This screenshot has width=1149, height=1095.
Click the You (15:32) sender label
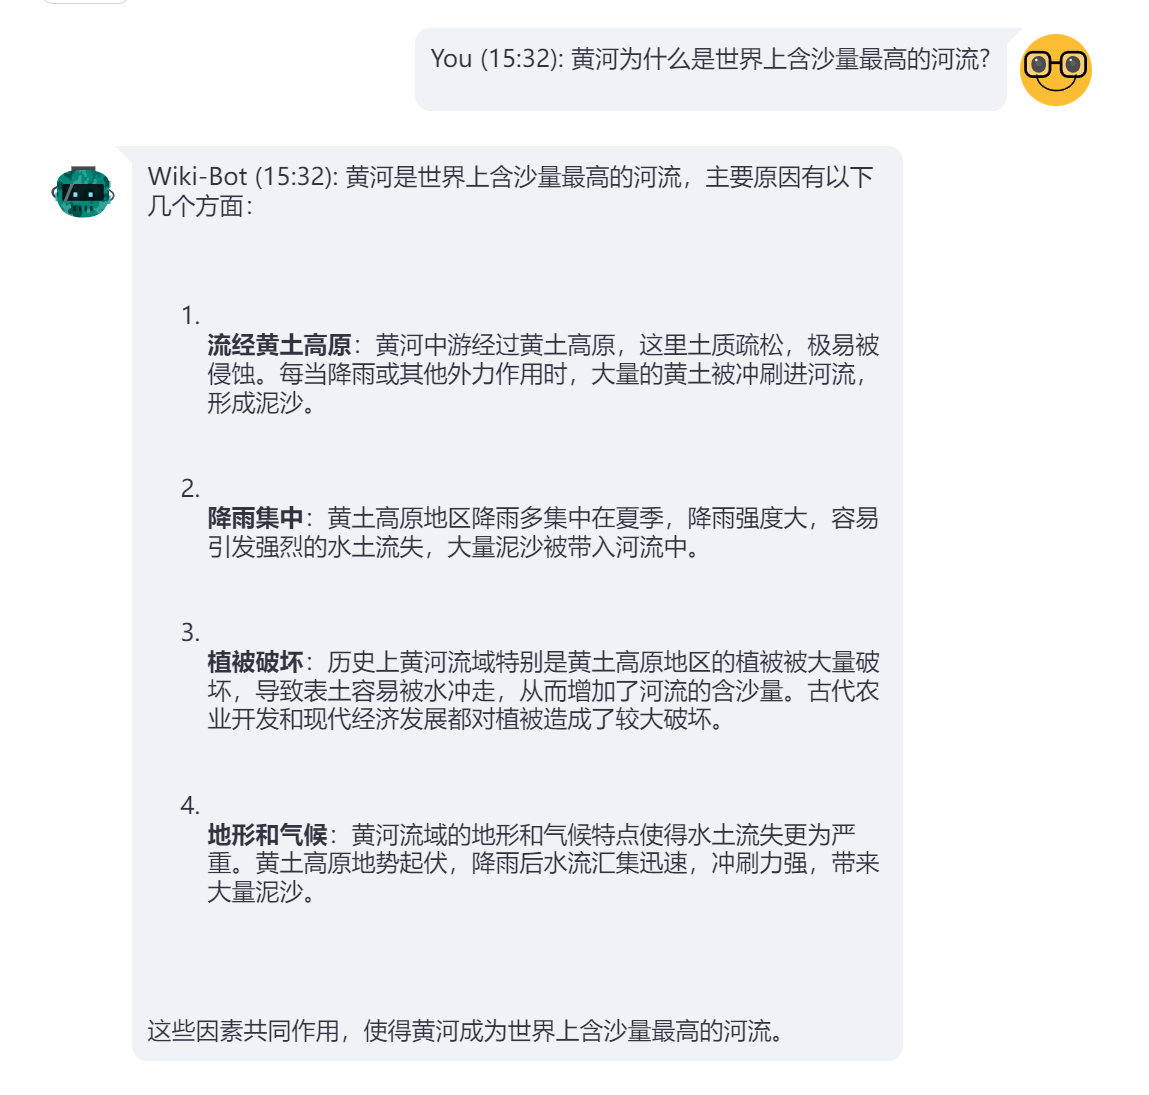[x=497, y=59]
